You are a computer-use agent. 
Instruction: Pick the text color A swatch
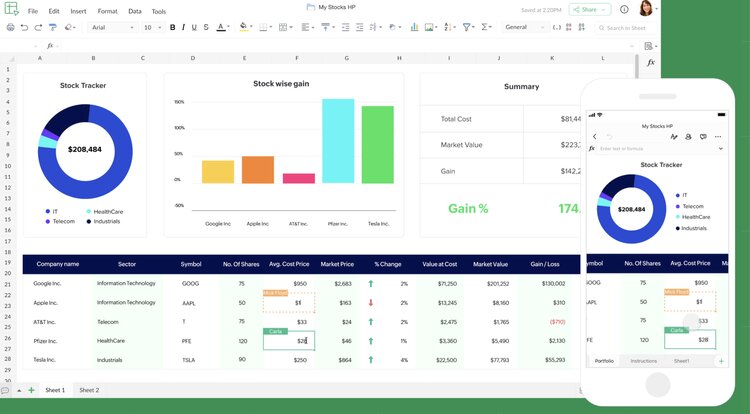221,28
